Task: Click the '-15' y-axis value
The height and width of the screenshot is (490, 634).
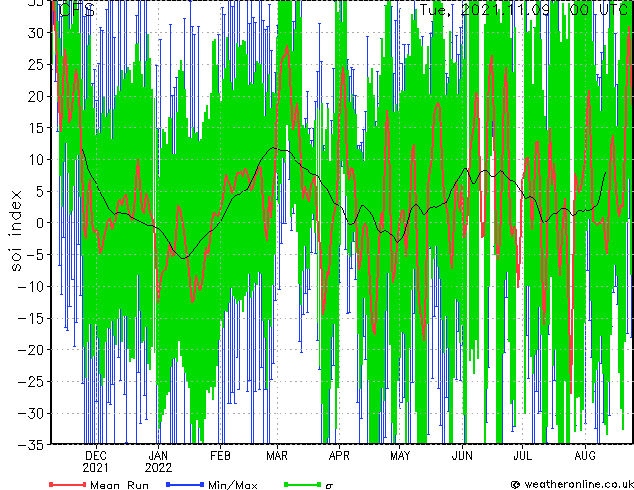Action: [31, 318]
